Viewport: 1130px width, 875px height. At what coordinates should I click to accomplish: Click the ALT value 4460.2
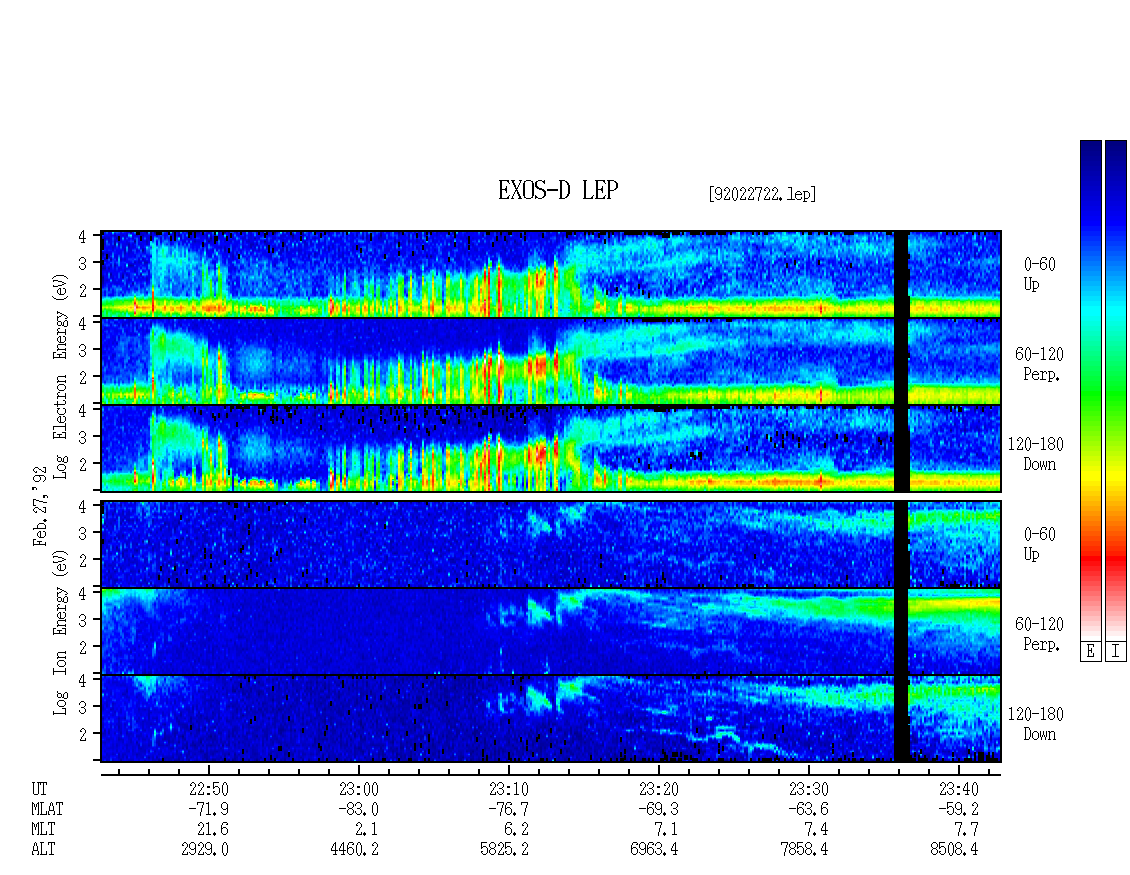[x=355, y=849]
